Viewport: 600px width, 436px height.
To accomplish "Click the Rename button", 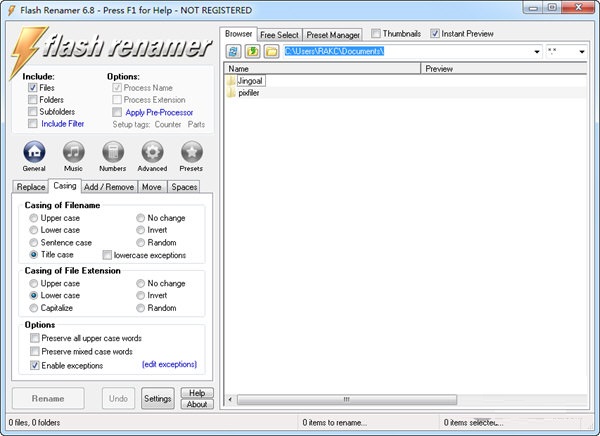I will pyautogui.click(x=48, y=398).
